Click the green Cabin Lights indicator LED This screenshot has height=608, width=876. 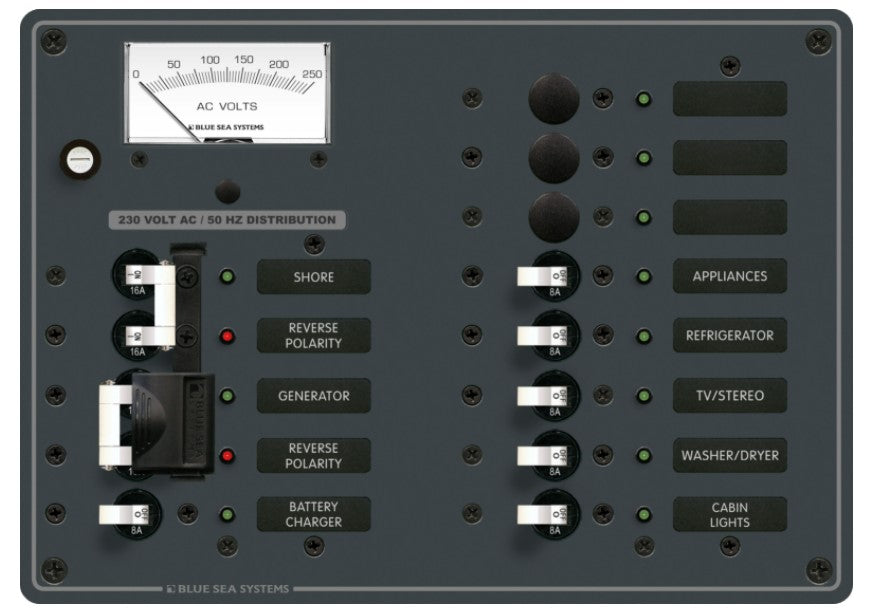click(x=645, y=515)
